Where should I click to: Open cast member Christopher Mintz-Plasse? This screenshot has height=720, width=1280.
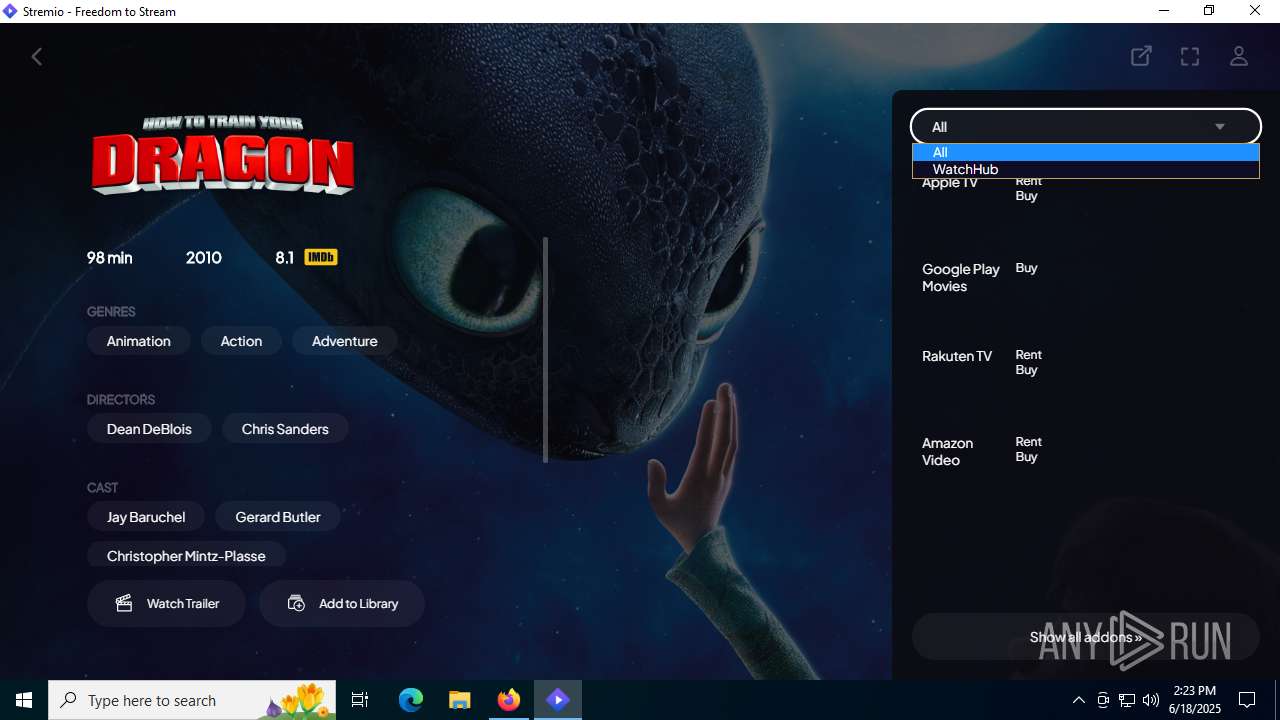pos(186,555)
